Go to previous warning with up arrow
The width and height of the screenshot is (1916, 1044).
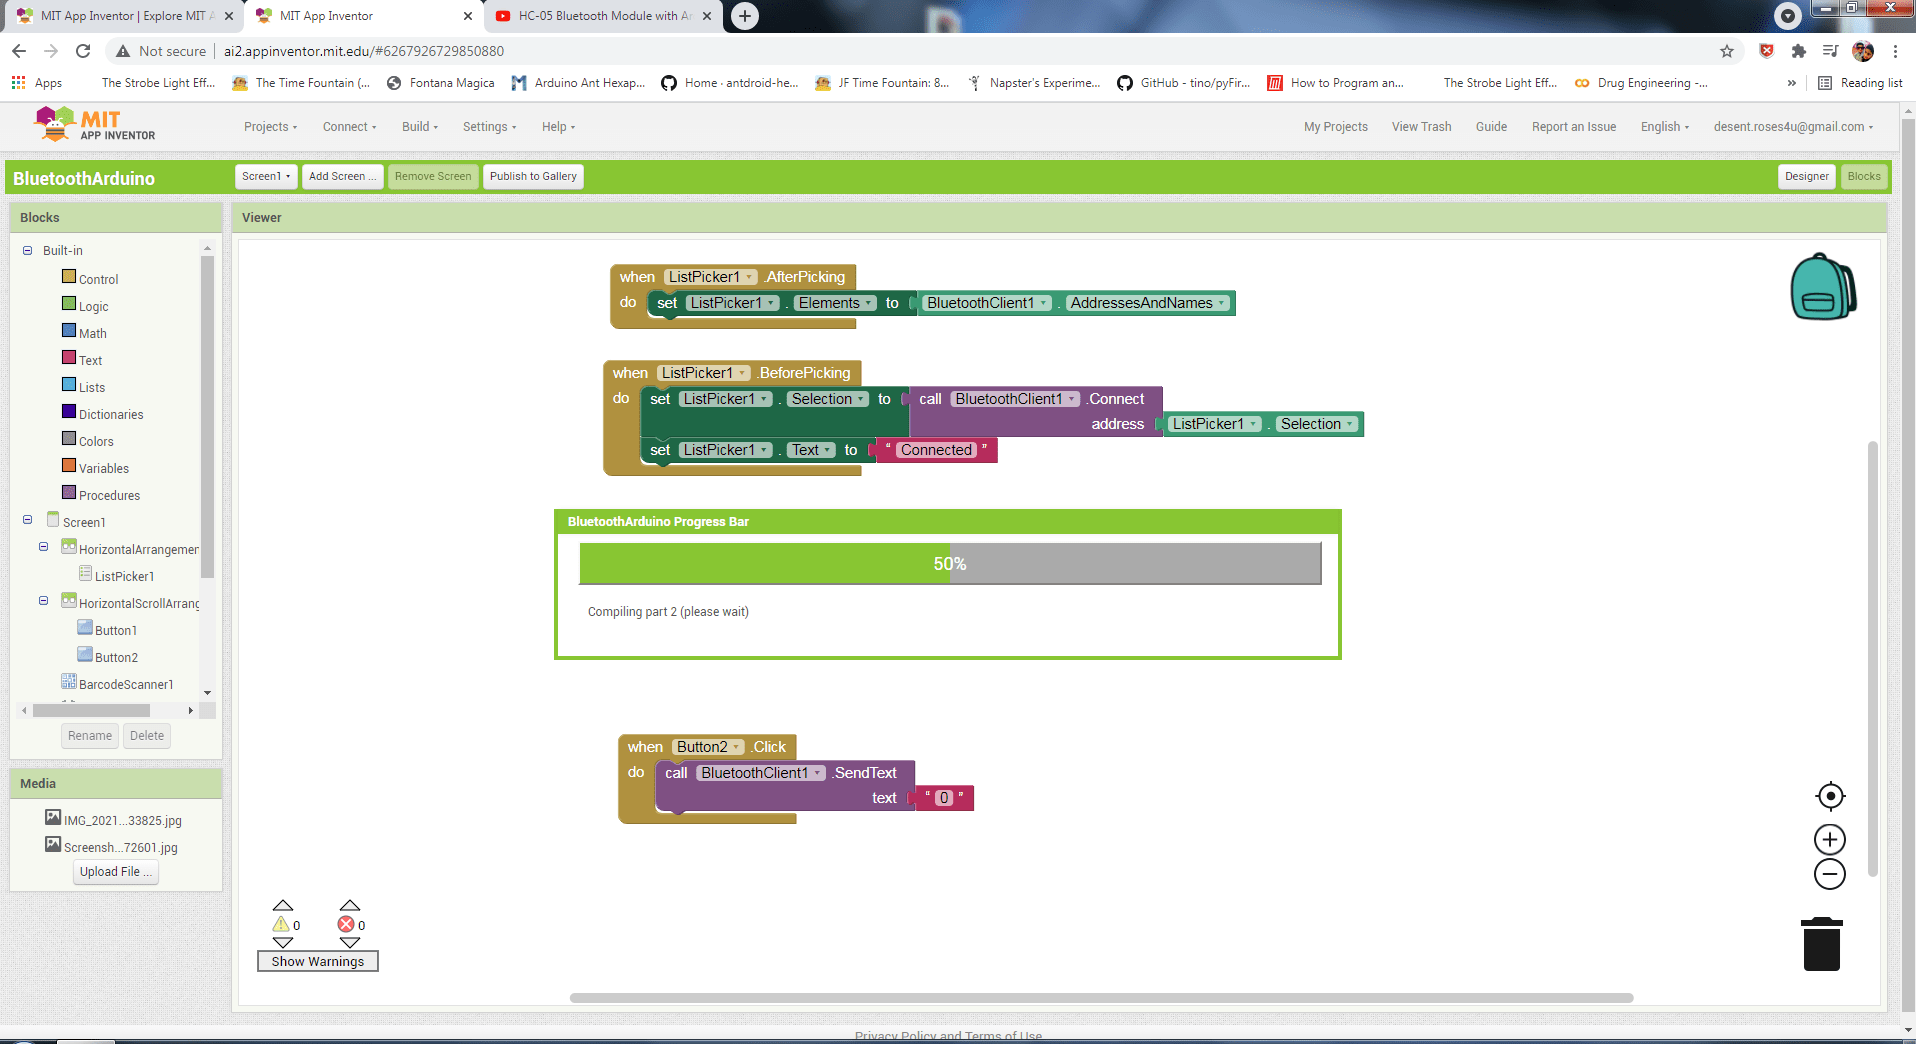283,905
